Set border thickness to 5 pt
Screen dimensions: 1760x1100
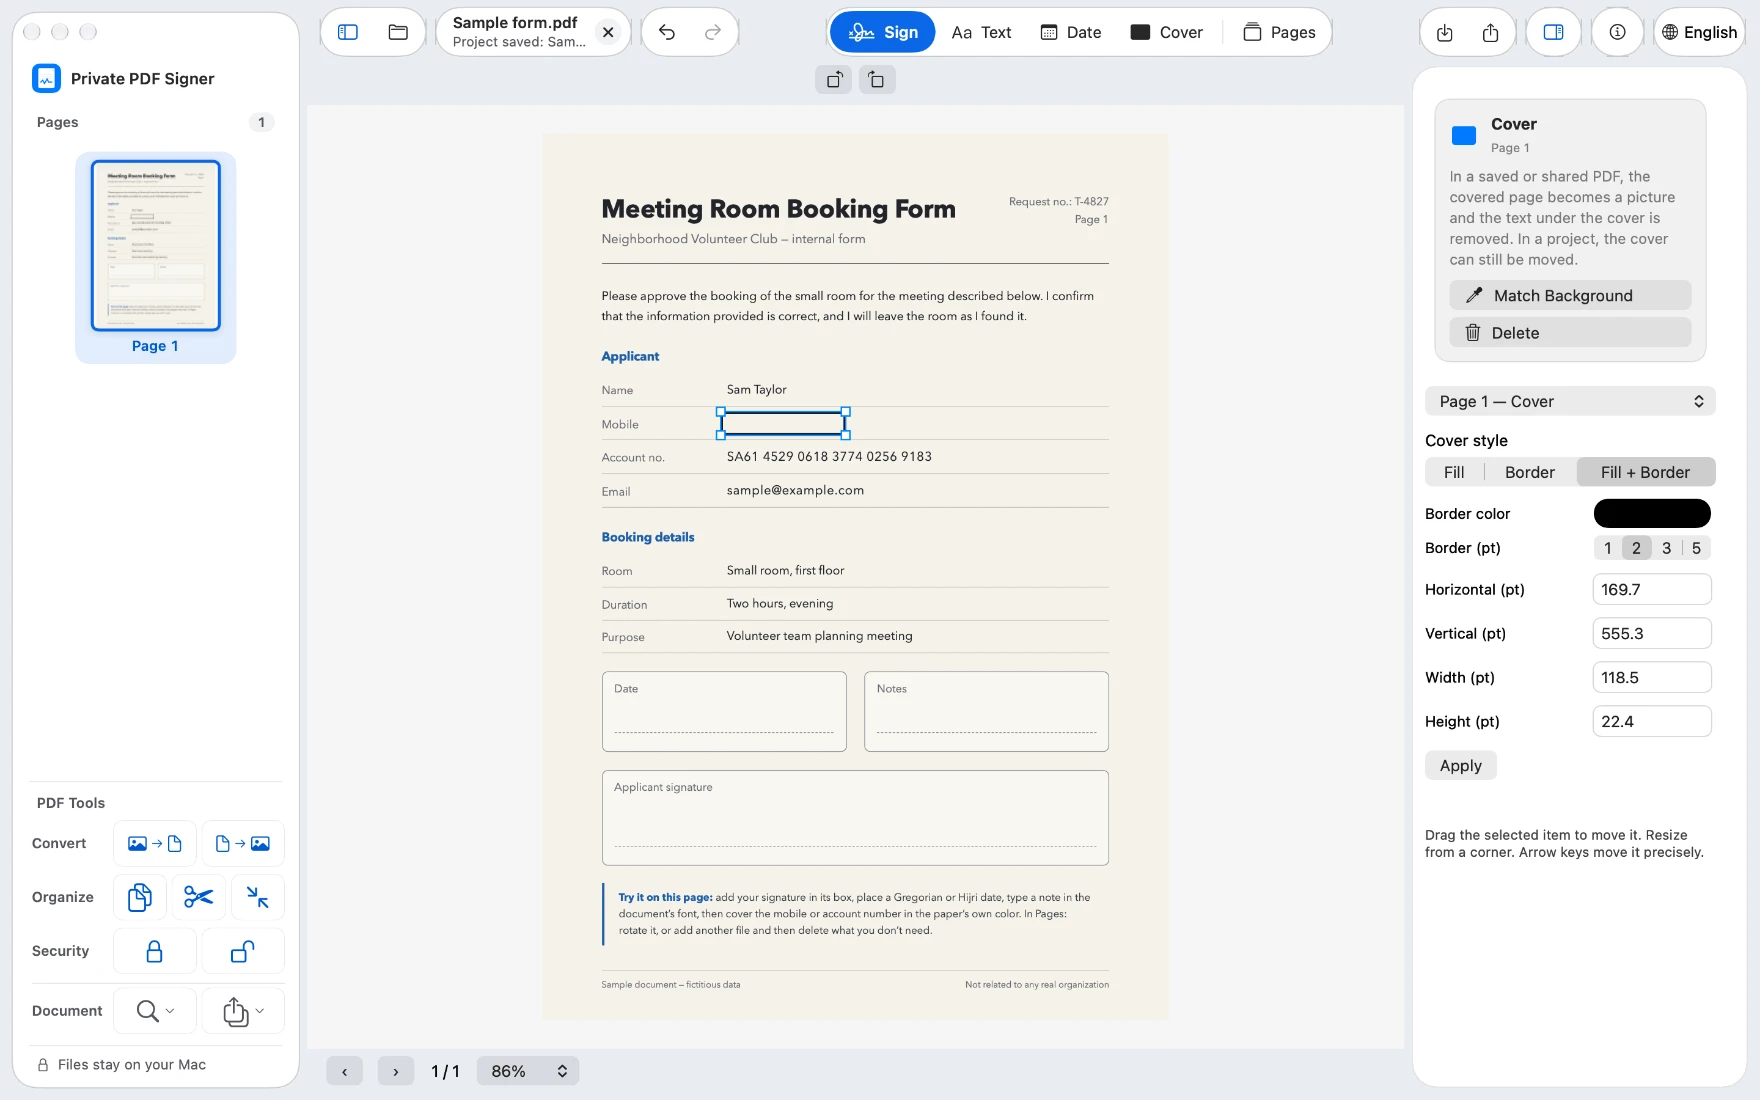click(x=1696, y=548)
